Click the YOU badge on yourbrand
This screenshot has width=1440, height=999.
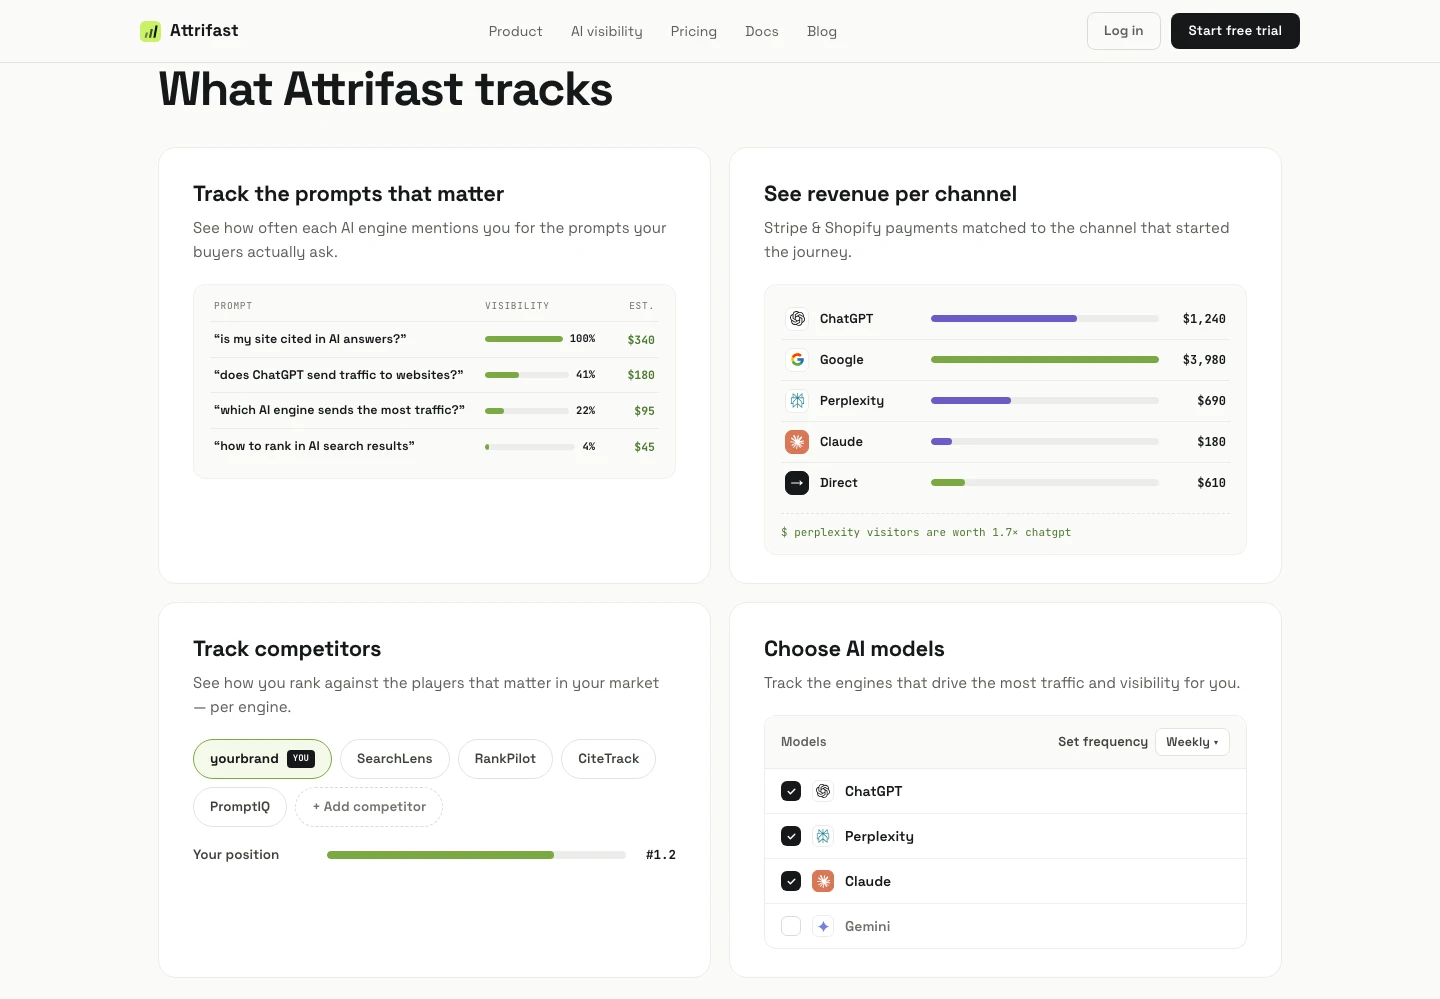(x=301, y=759)
